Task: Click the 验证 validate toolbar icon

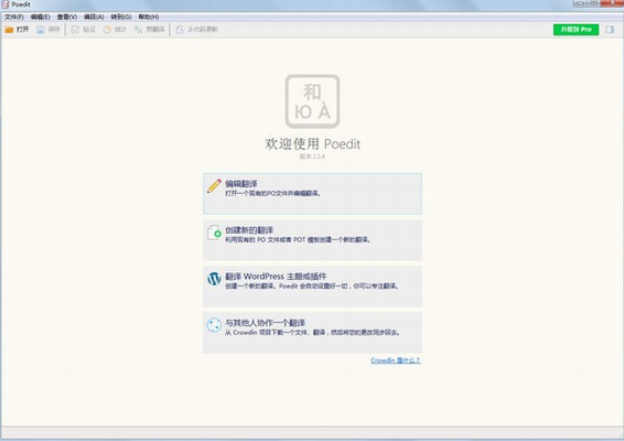Action: [x=75, y=29]
